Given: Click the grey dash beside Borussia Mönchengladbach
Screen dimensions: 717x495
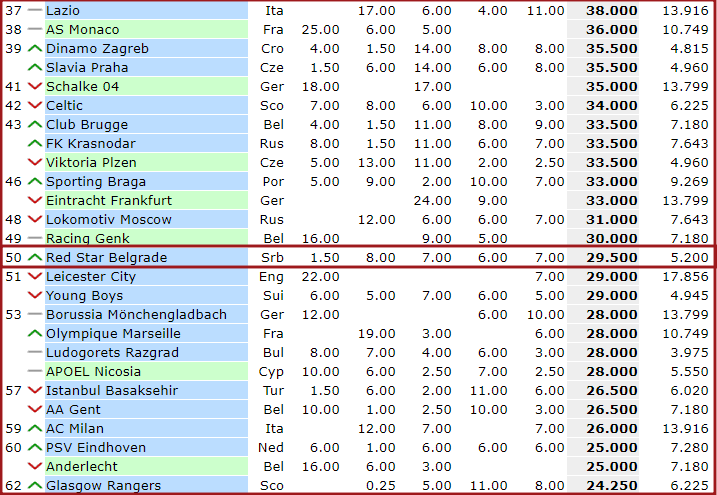Looking at the screenshot, I should [x=35, y=314].
